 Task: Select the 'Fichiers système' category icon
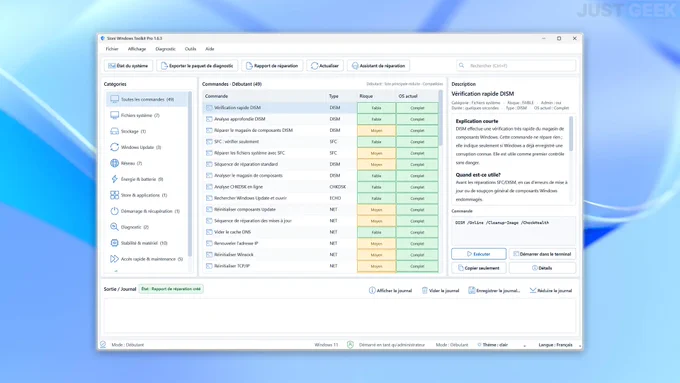point(114,115)
